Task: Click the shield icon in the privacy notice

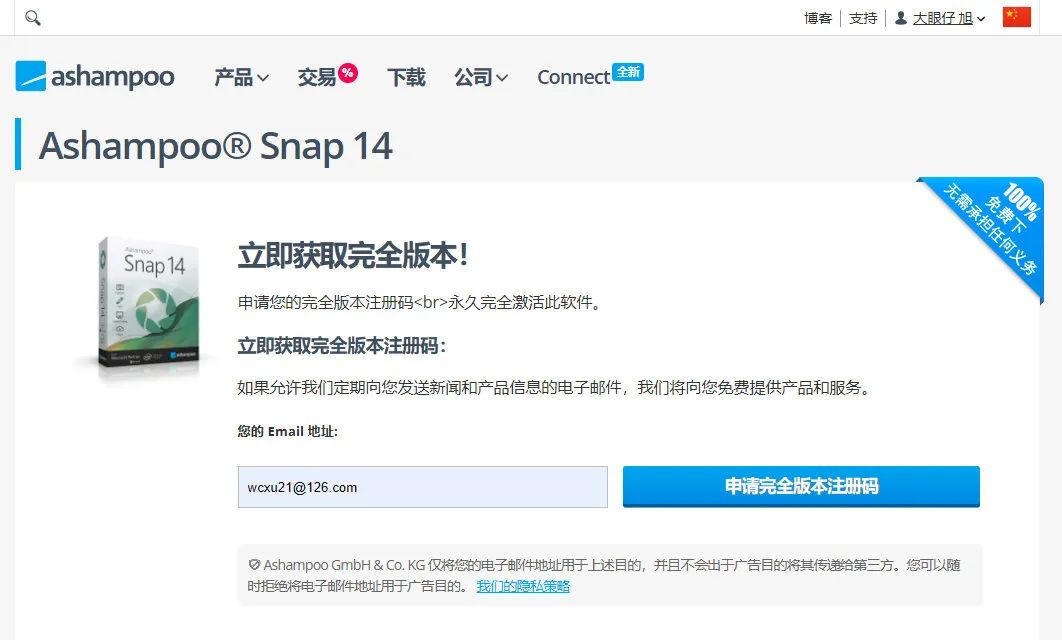Action: click(x=255, y=564)
